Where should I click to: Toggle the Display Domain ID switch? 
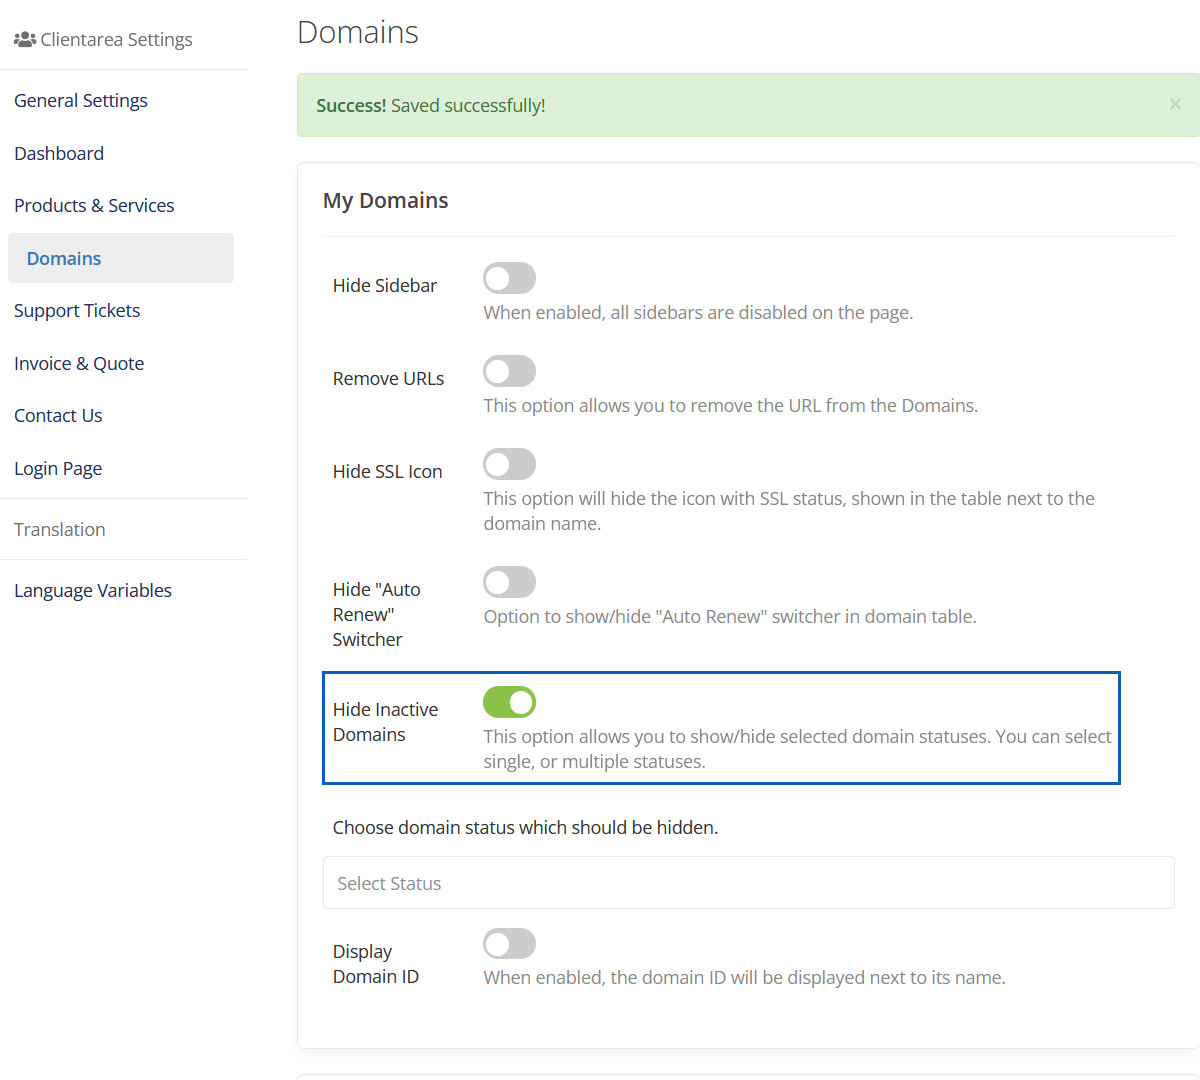(509, 943)
